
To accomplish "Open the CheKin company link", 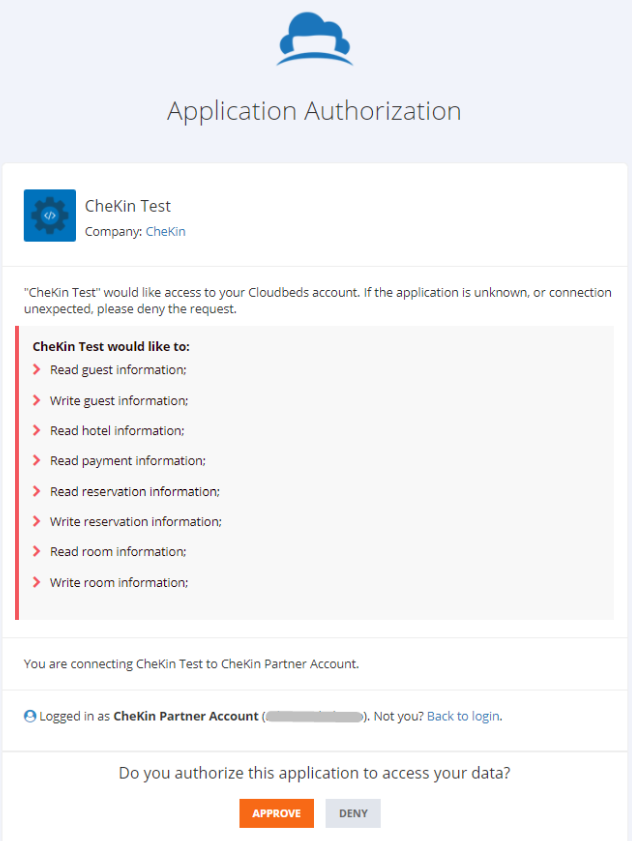I will click(x=166, y=232).
